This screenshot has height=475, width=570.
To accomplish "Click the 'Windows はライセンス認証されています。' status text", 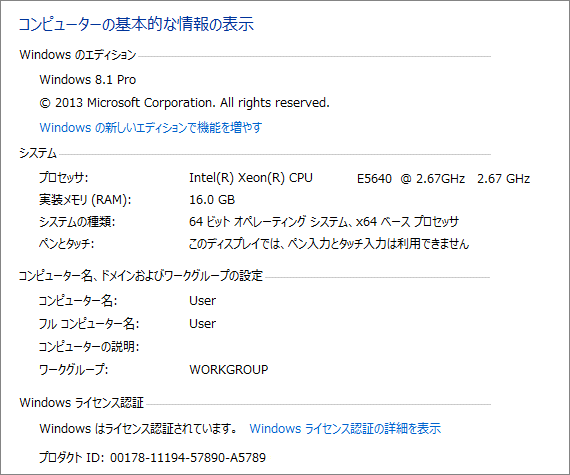I will coord(138,428).
